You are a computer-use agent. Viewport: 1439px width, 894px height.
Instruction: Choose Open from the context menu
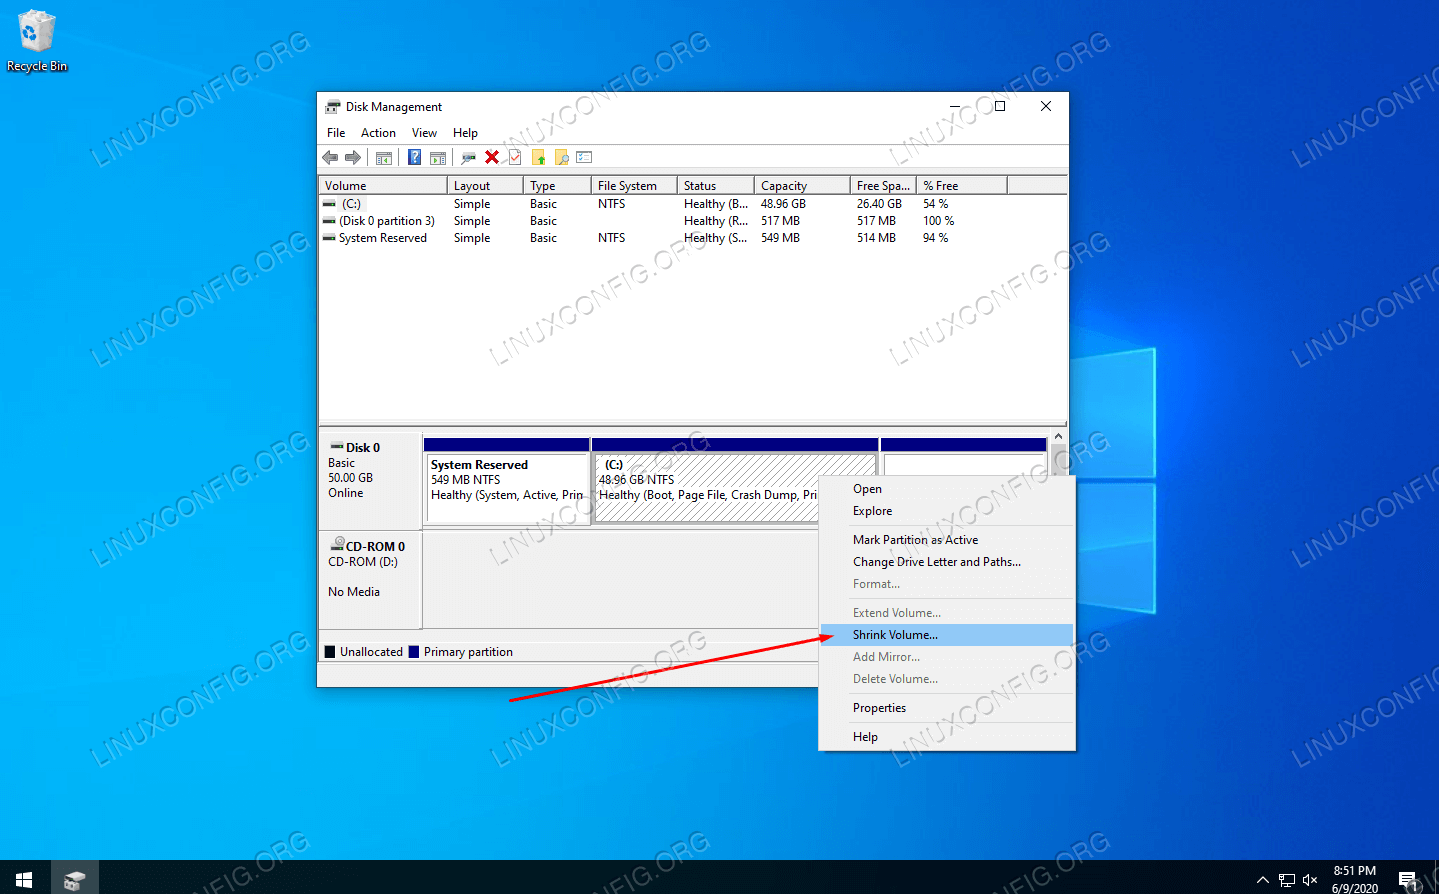[946, 489]
